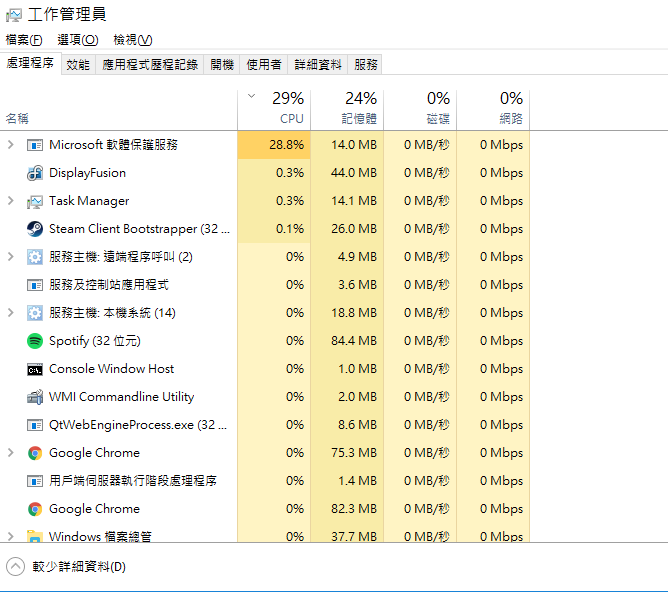The width and height of the screenshot is (668, 592).
Task: Click the 26.0 MB memory cell
Action: coord(347,229)
